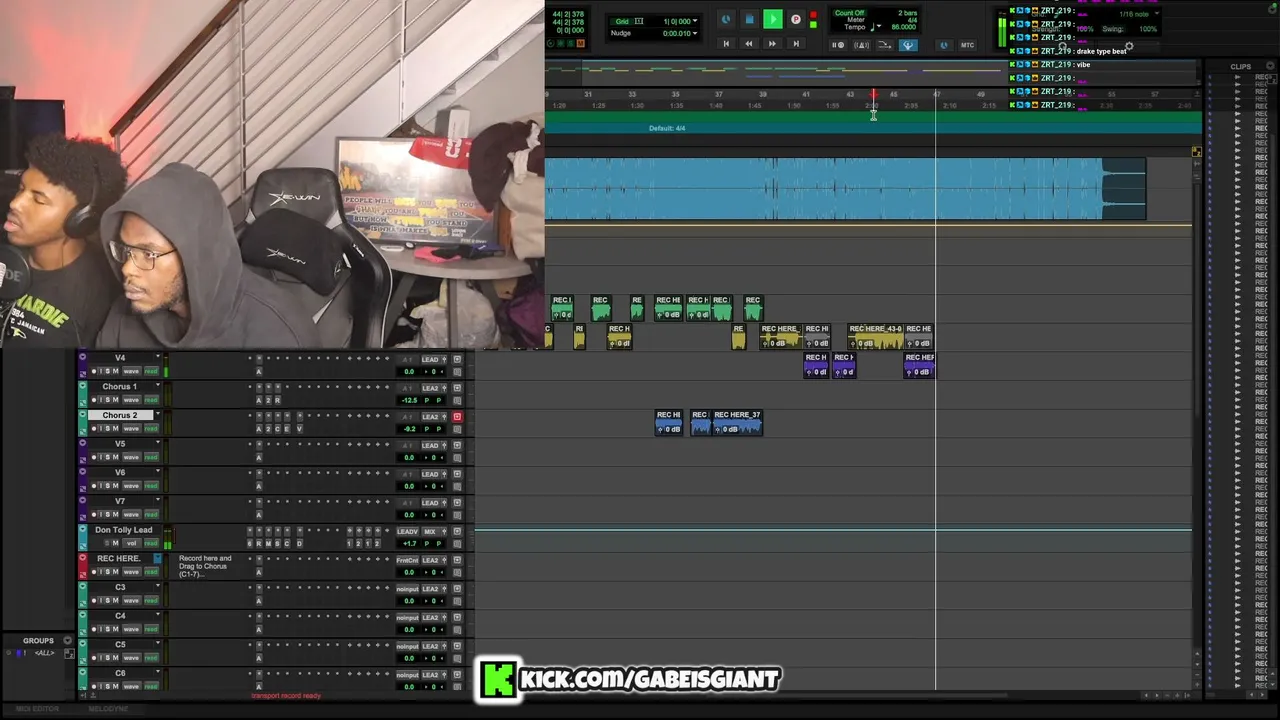This screenshot has width=1280, height=720.
Task: Click Return to Zero transport button
Action: pos(726,44)
